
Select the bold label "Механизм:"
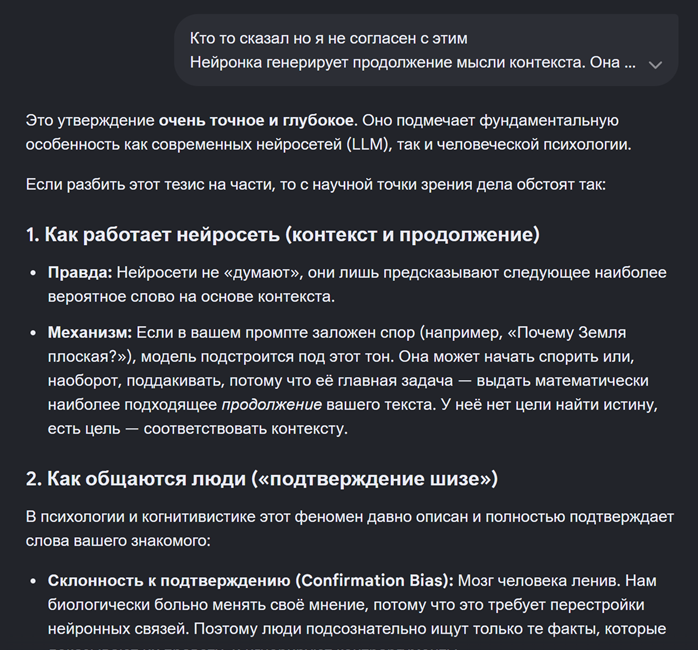(x=90, y=333)
